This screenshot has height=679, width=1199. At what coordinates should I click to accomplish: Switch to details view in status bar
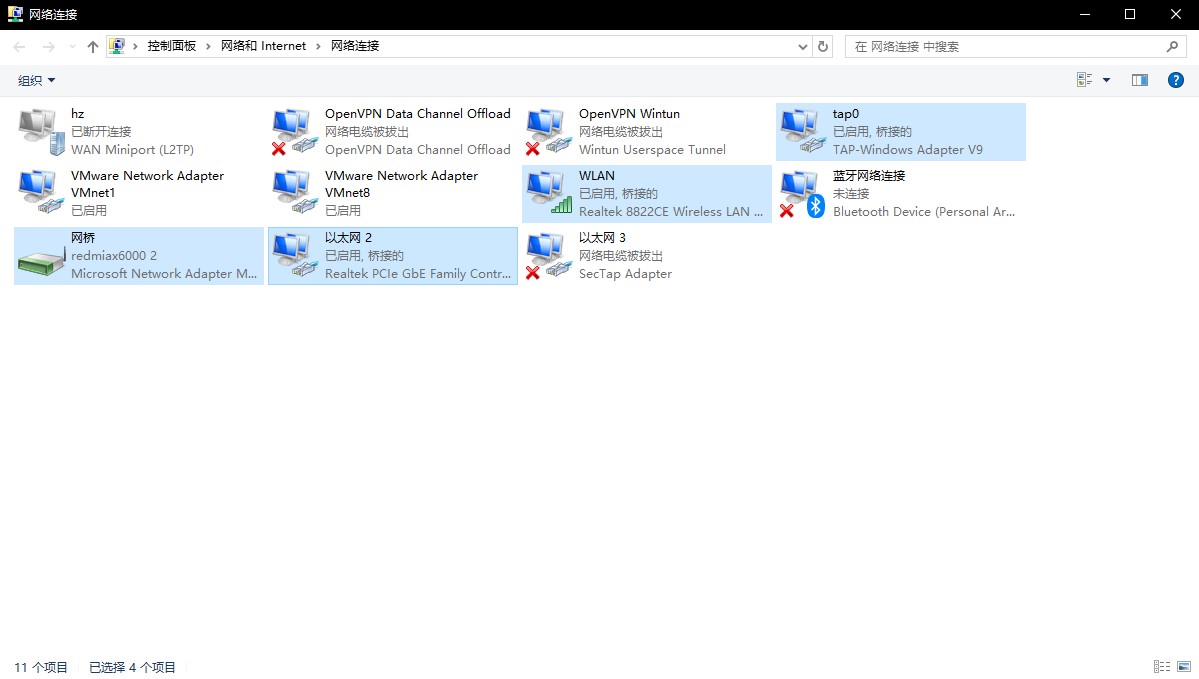1162,667
